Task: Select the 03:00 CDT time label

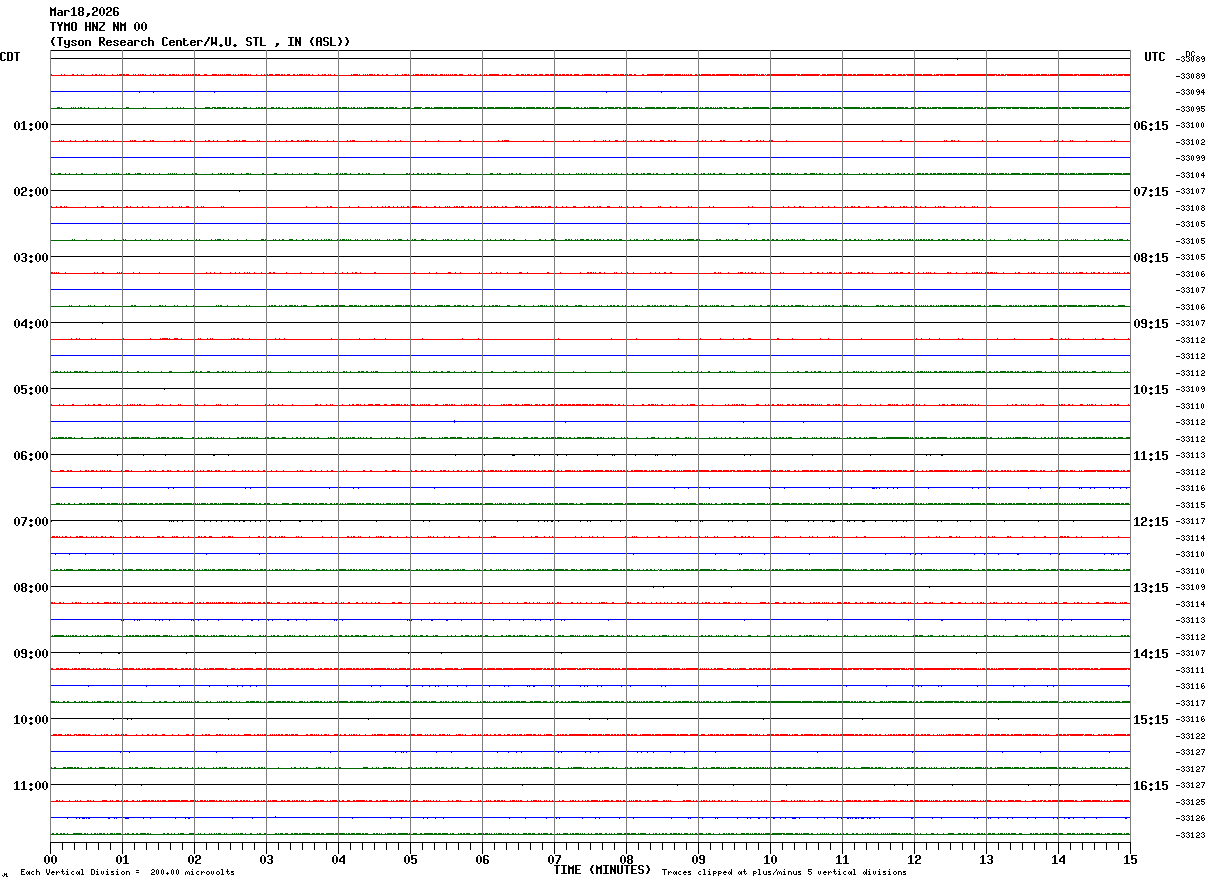Action: (x=31, y=258)
